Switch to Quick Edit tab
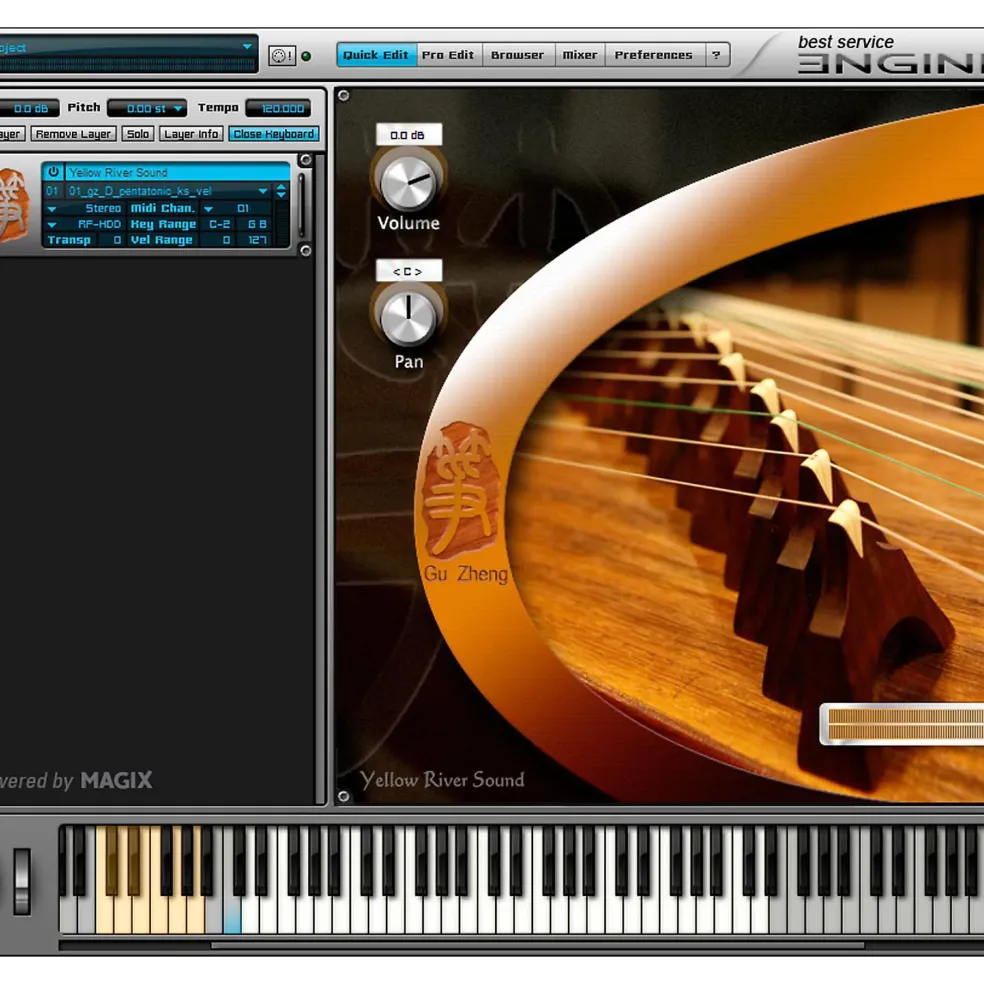Image resolution: width=984 pixels, height=985 pixels. 376,55
